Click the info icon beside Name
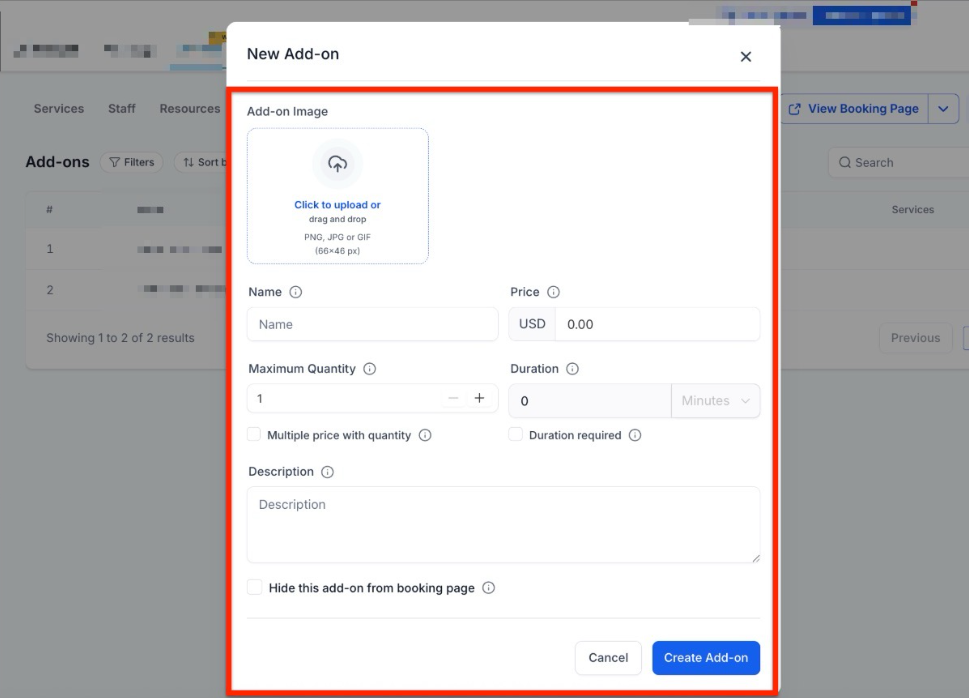Screen dimensions: 970x698 pyautogui.click(x=295, y=292)
